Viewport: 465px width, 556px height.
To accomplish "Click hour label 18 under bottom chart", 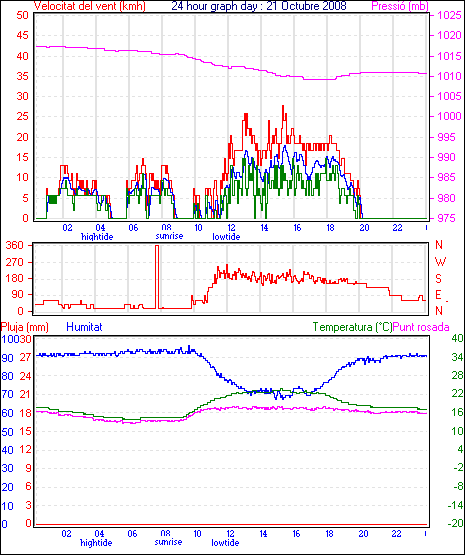I will coord(329,534).
